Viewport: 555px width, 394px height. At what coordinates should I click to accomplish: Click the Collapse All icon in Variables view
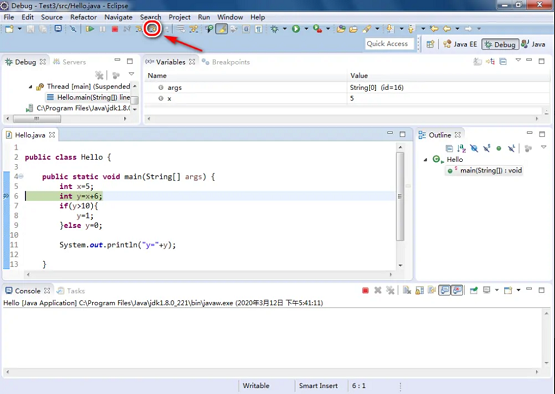pyautogui.click(x=503, y=62)
